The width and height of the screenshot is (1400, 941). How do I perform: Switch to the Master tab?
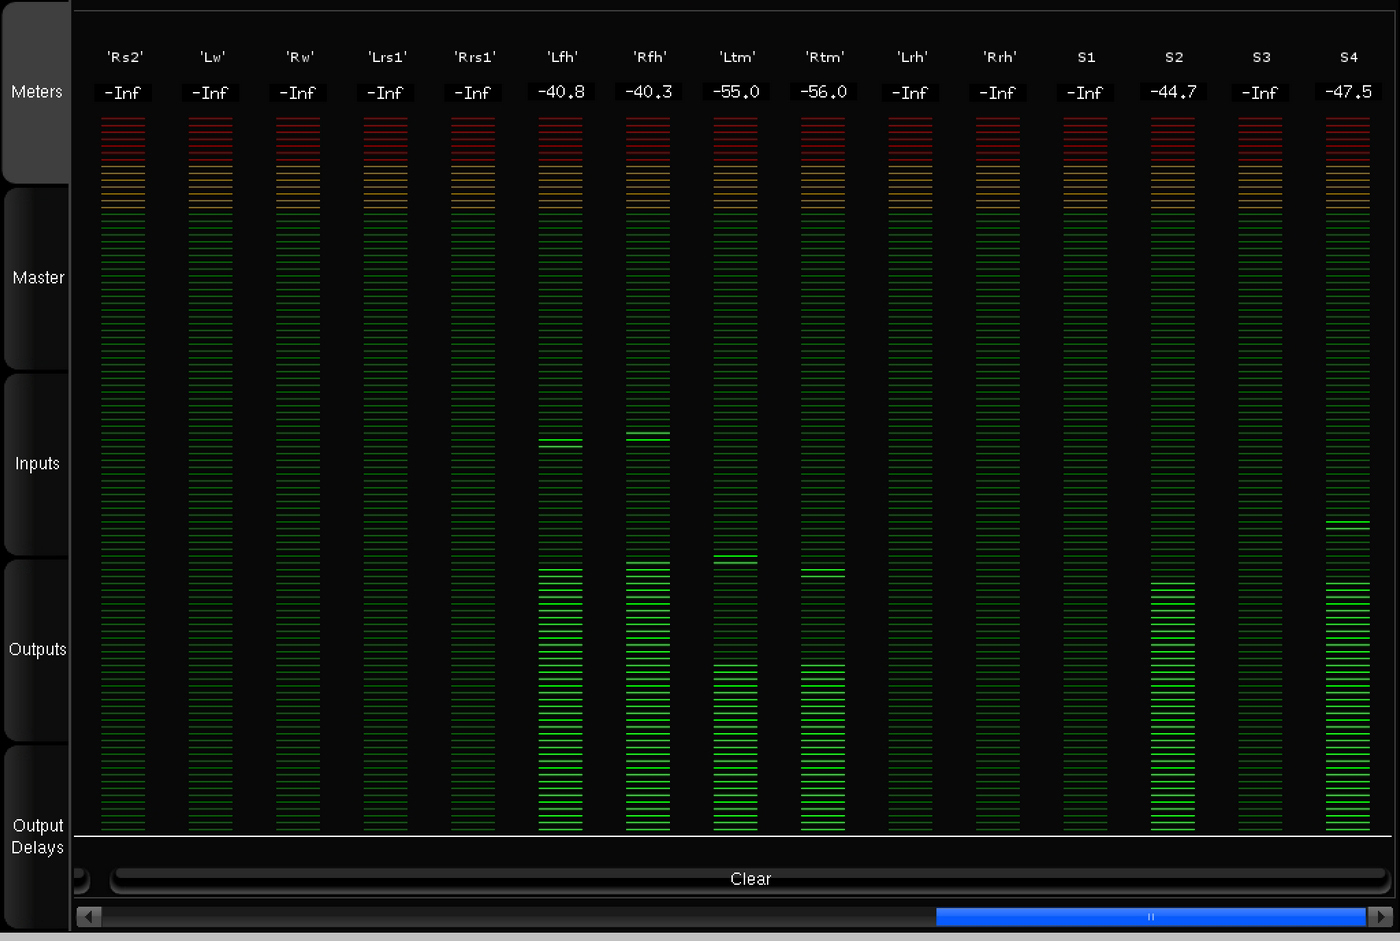37,278
